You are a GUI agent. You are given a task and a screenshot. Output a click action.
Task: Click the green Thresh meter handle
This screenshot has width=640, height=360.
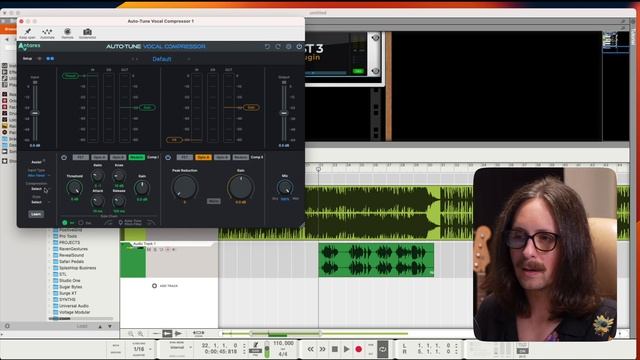click(x=70, y=76)
